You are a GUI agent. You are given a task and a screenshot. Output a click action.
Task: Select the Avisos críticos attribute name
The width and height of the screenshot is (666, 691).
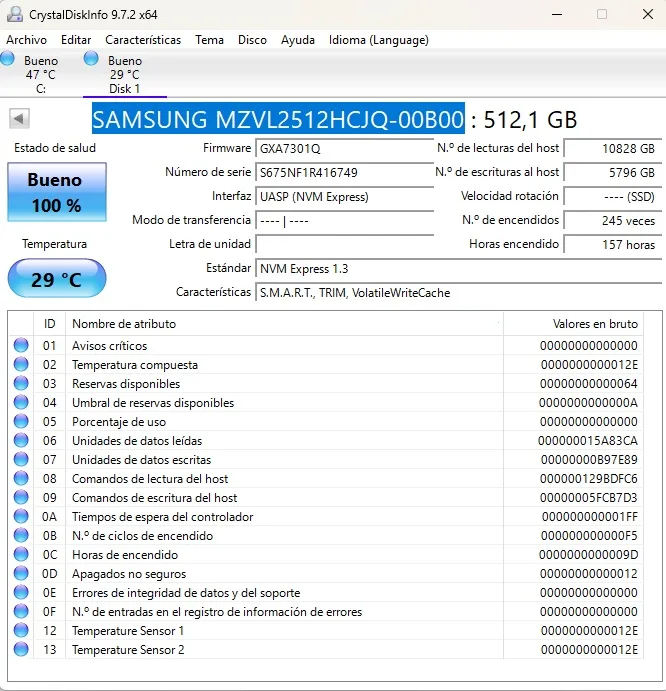pos(109,346)
